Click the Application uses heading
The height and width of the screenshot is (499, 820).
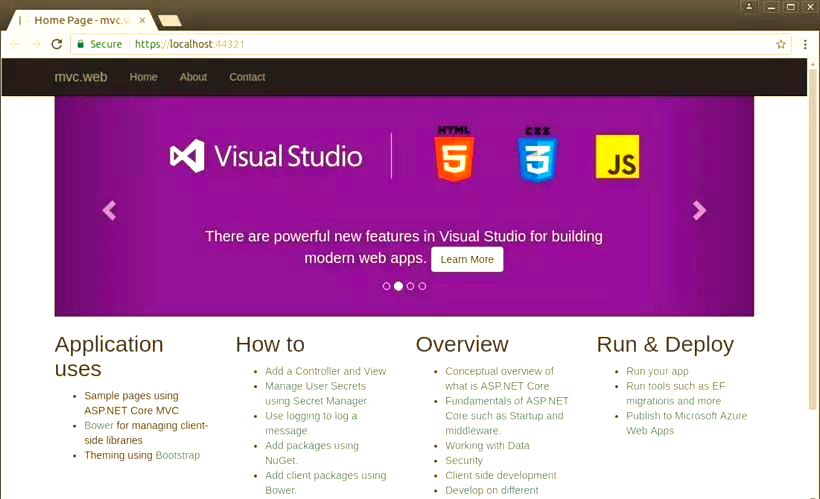[x=109, y=356]
